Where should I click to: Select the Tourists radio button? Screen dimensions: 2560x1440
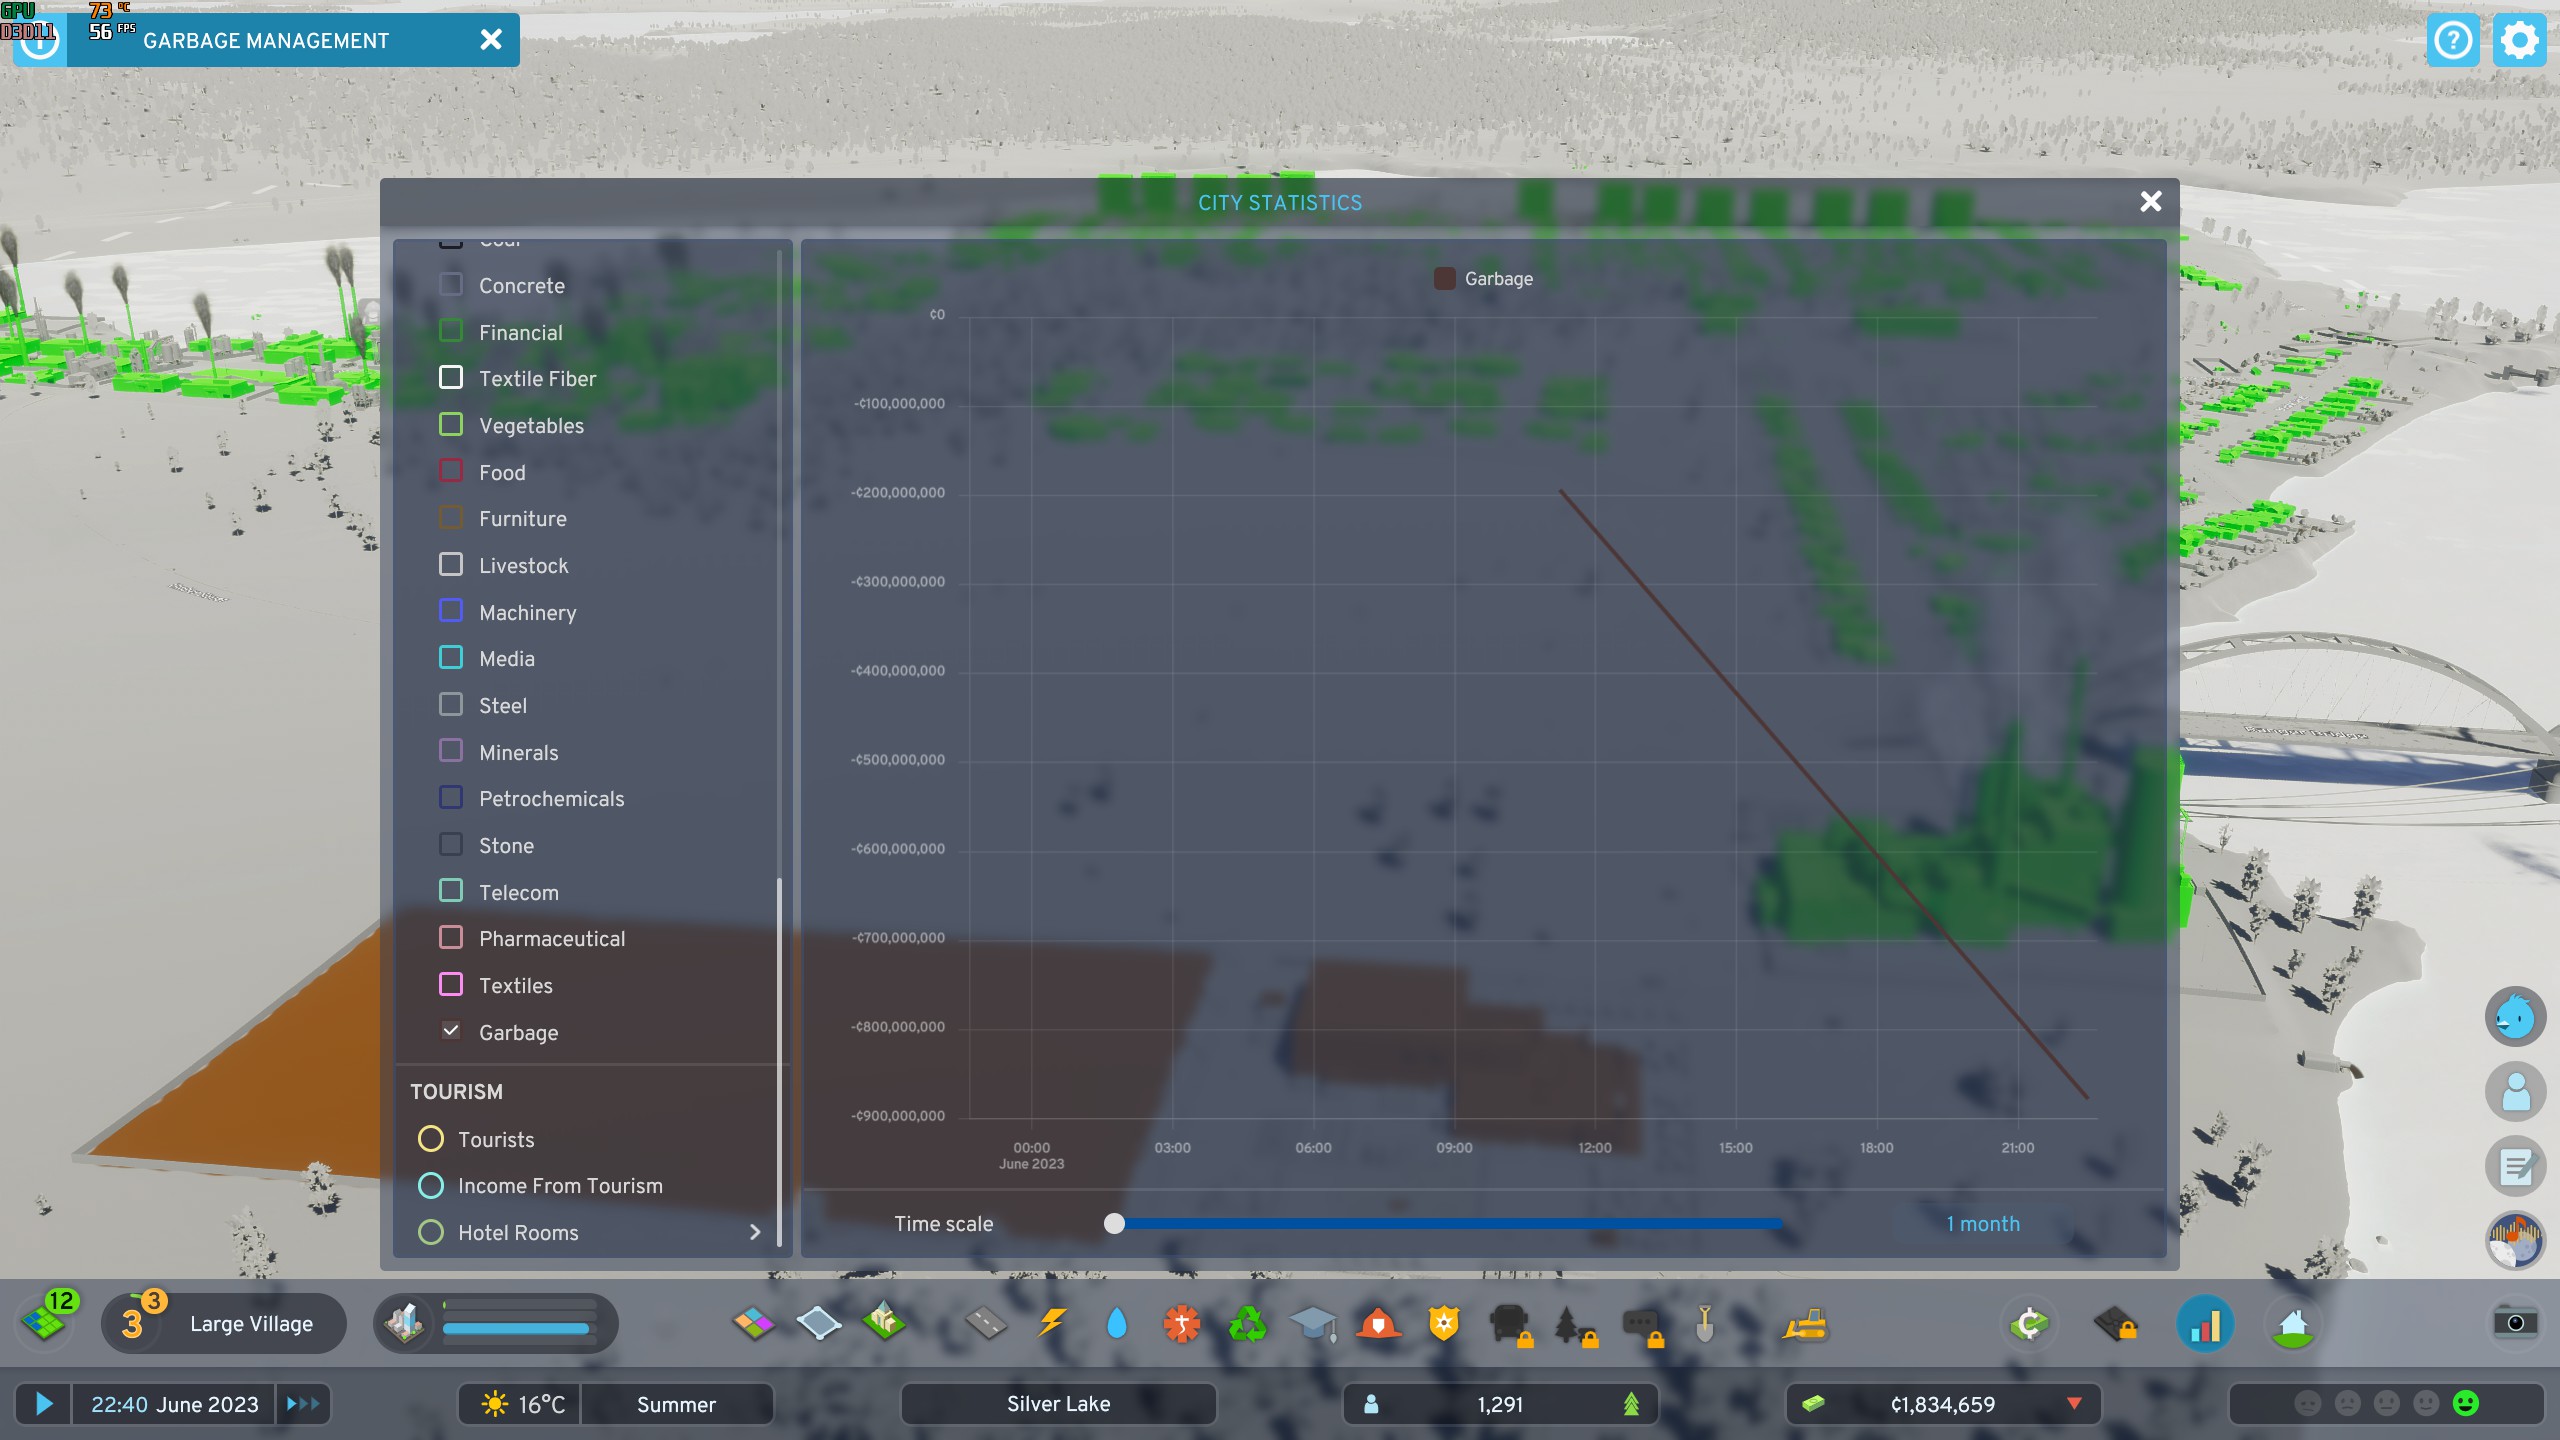432,1139
